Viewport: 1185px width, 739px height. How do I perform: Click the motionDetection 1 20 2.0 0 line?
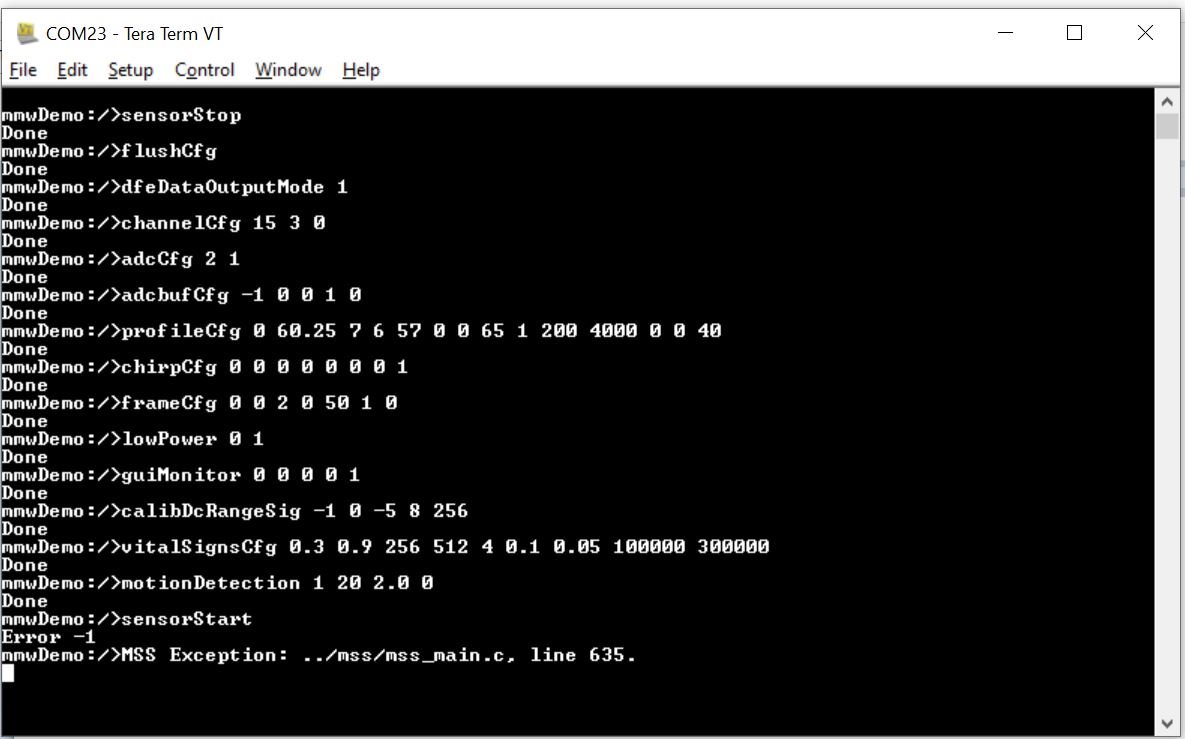(x=218, y=583)
